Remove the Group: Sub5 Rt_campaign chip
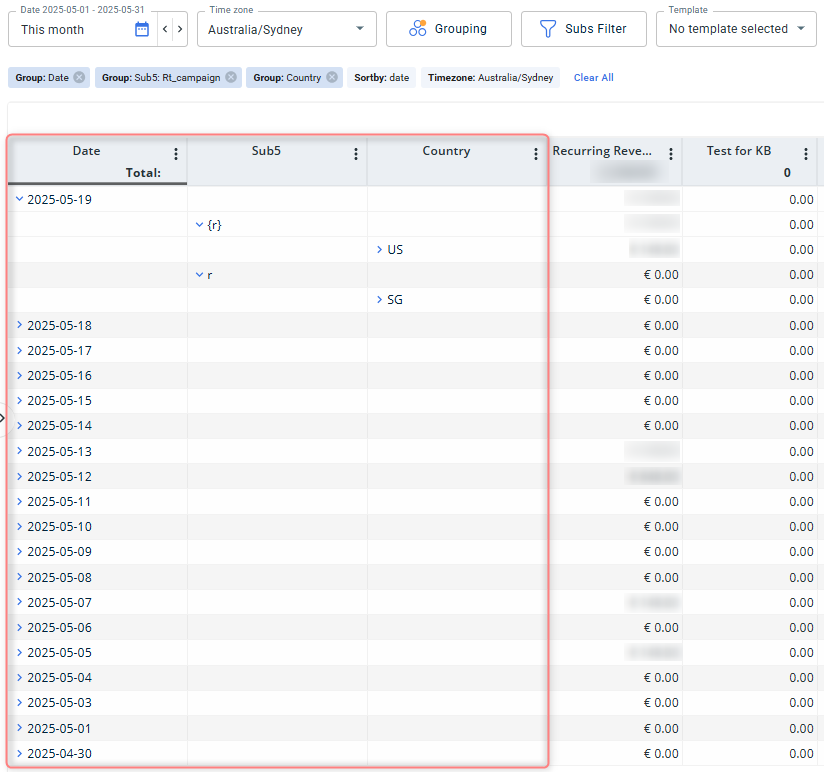This screenshot has width=824, height=772. 231,77
